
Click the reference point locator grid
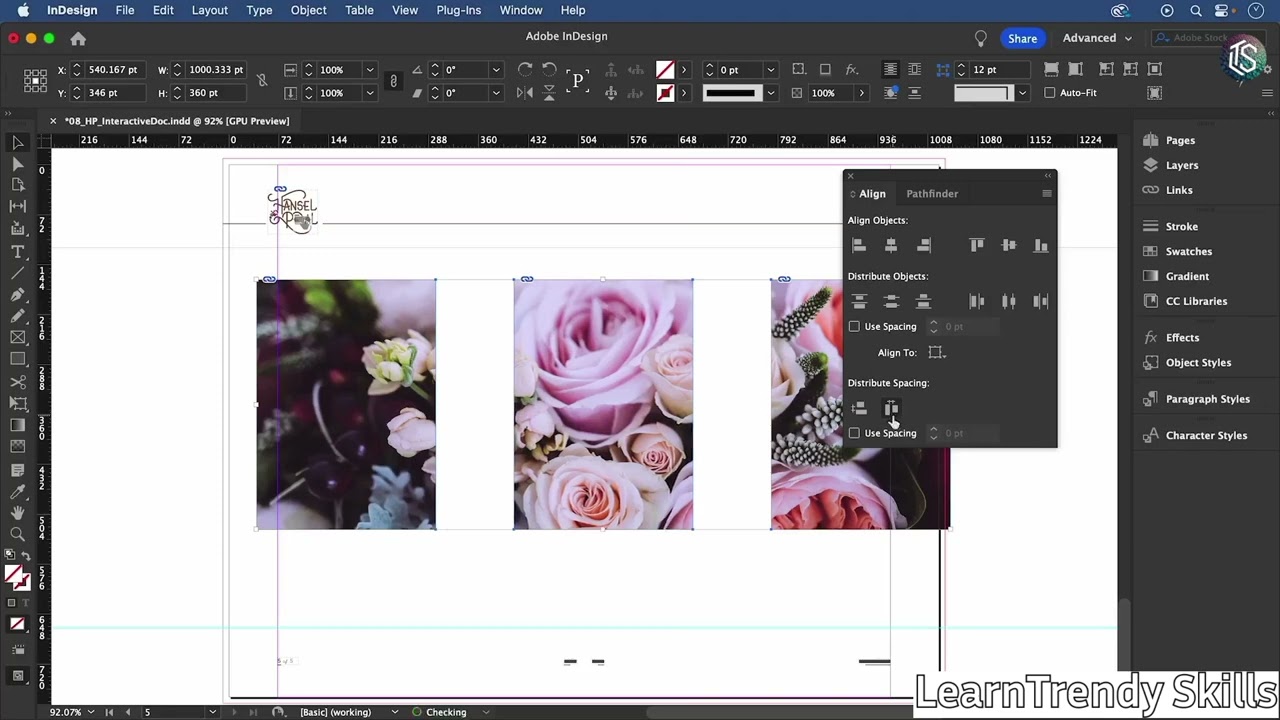coord(35,81)
